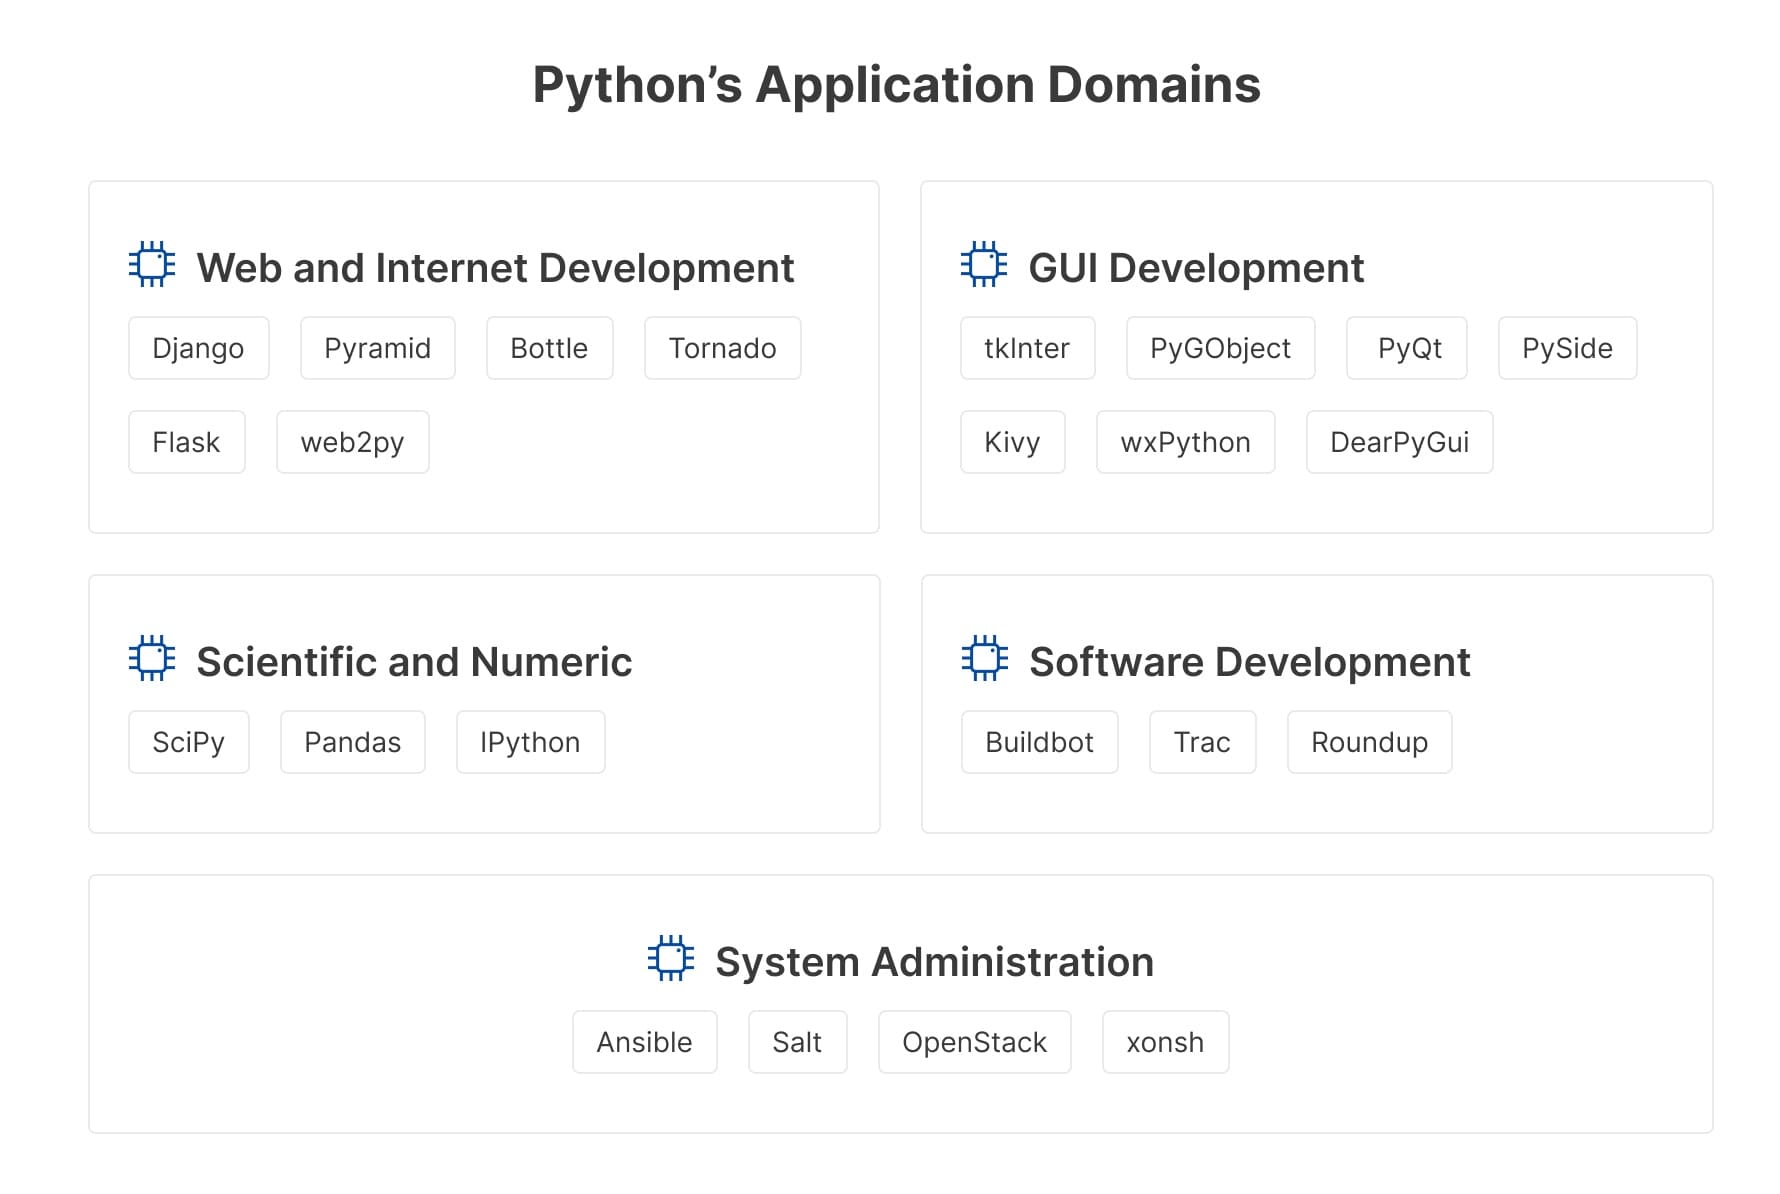Select the Buildbot tag
The height and width of the screenshot is (1194, 1780).
coord(1040,742)
